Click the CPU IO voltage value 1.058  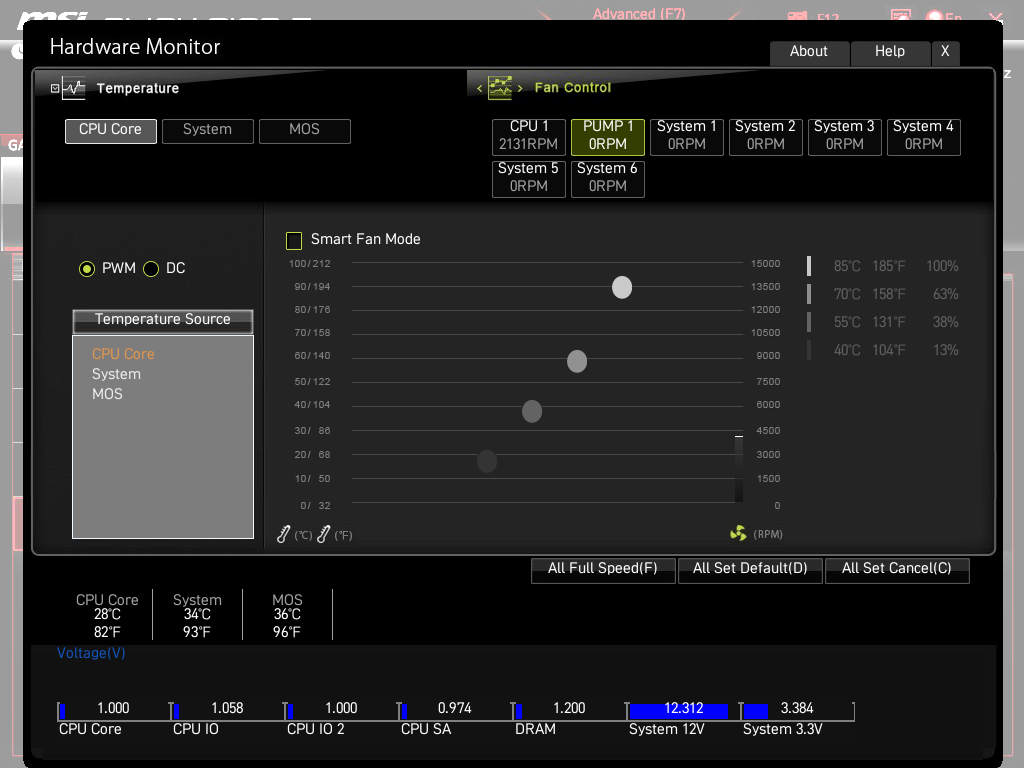coord(227,709)
